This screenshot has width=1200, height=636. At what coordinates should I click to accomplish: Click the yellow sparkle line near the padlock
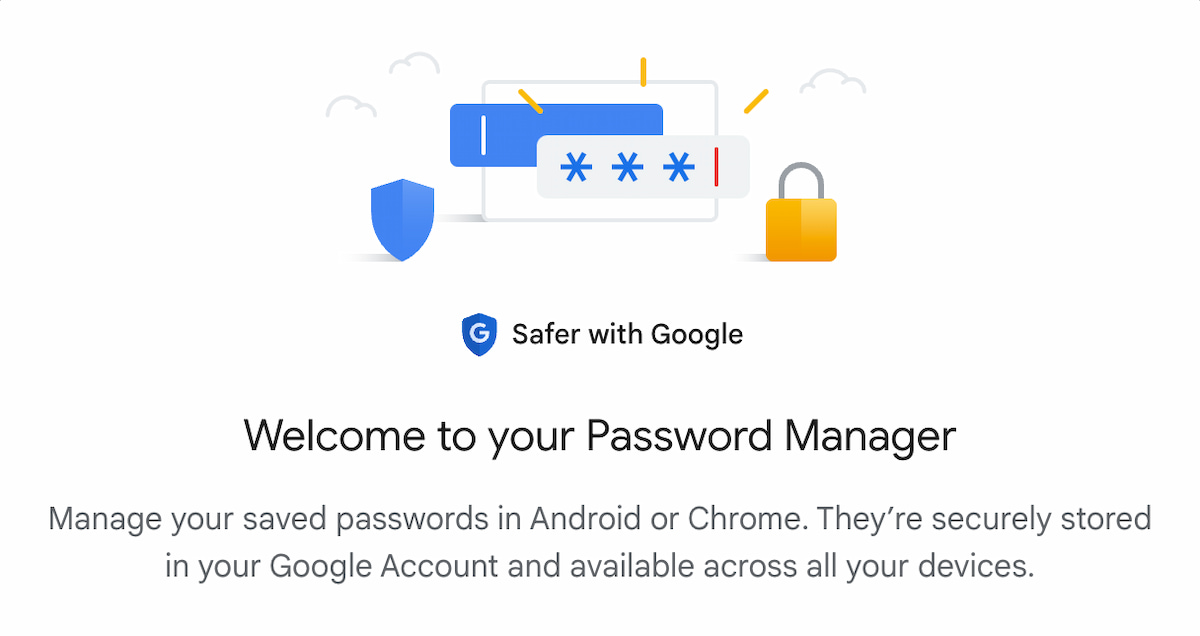(756, 101)
